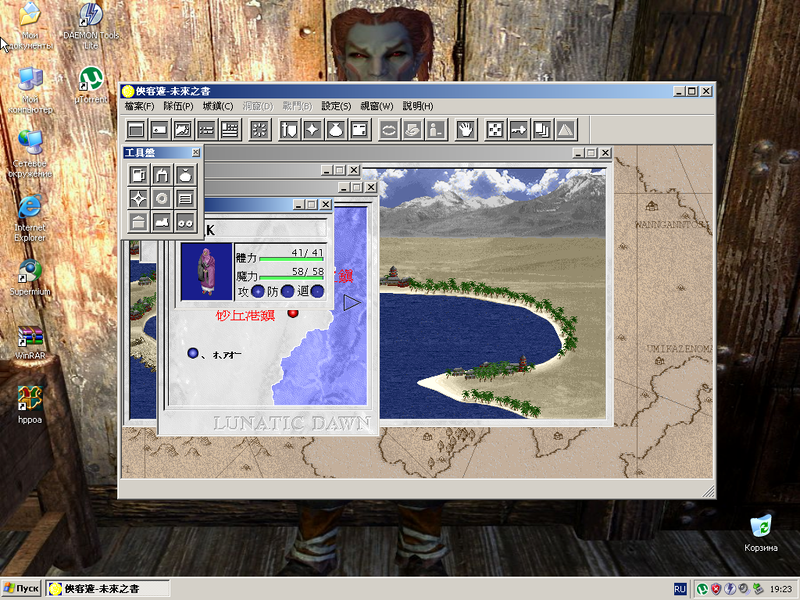The height and width of the screenshot is (600, 800).
Task: Select the boot shoe icon in tool palette
Action: [x=162, y=222]
